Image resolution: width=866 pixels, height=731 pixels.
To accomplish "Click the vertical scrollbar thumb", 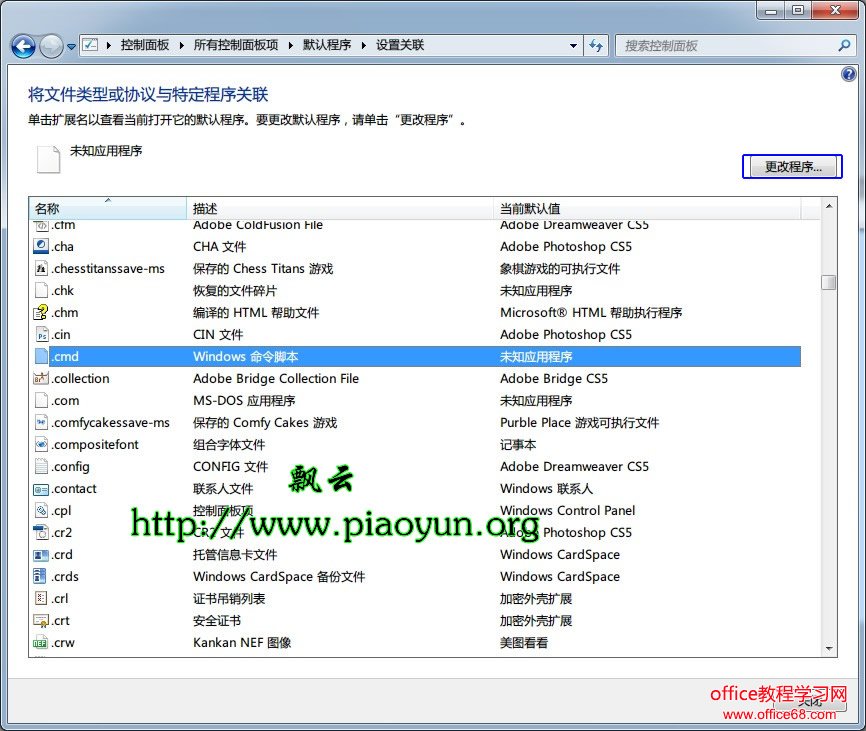I will 828,282.
